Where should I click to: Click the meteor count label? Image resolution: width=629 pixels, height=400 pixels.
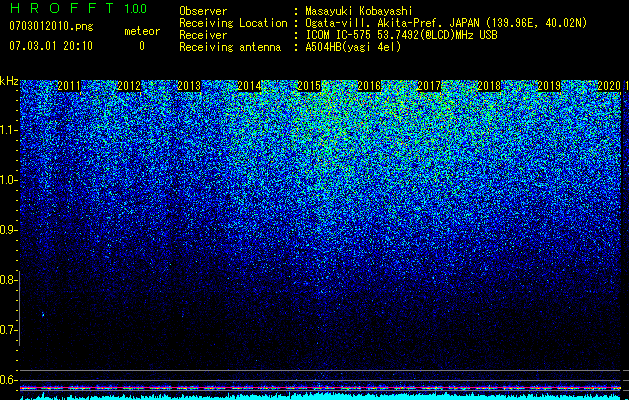[142, 31]
